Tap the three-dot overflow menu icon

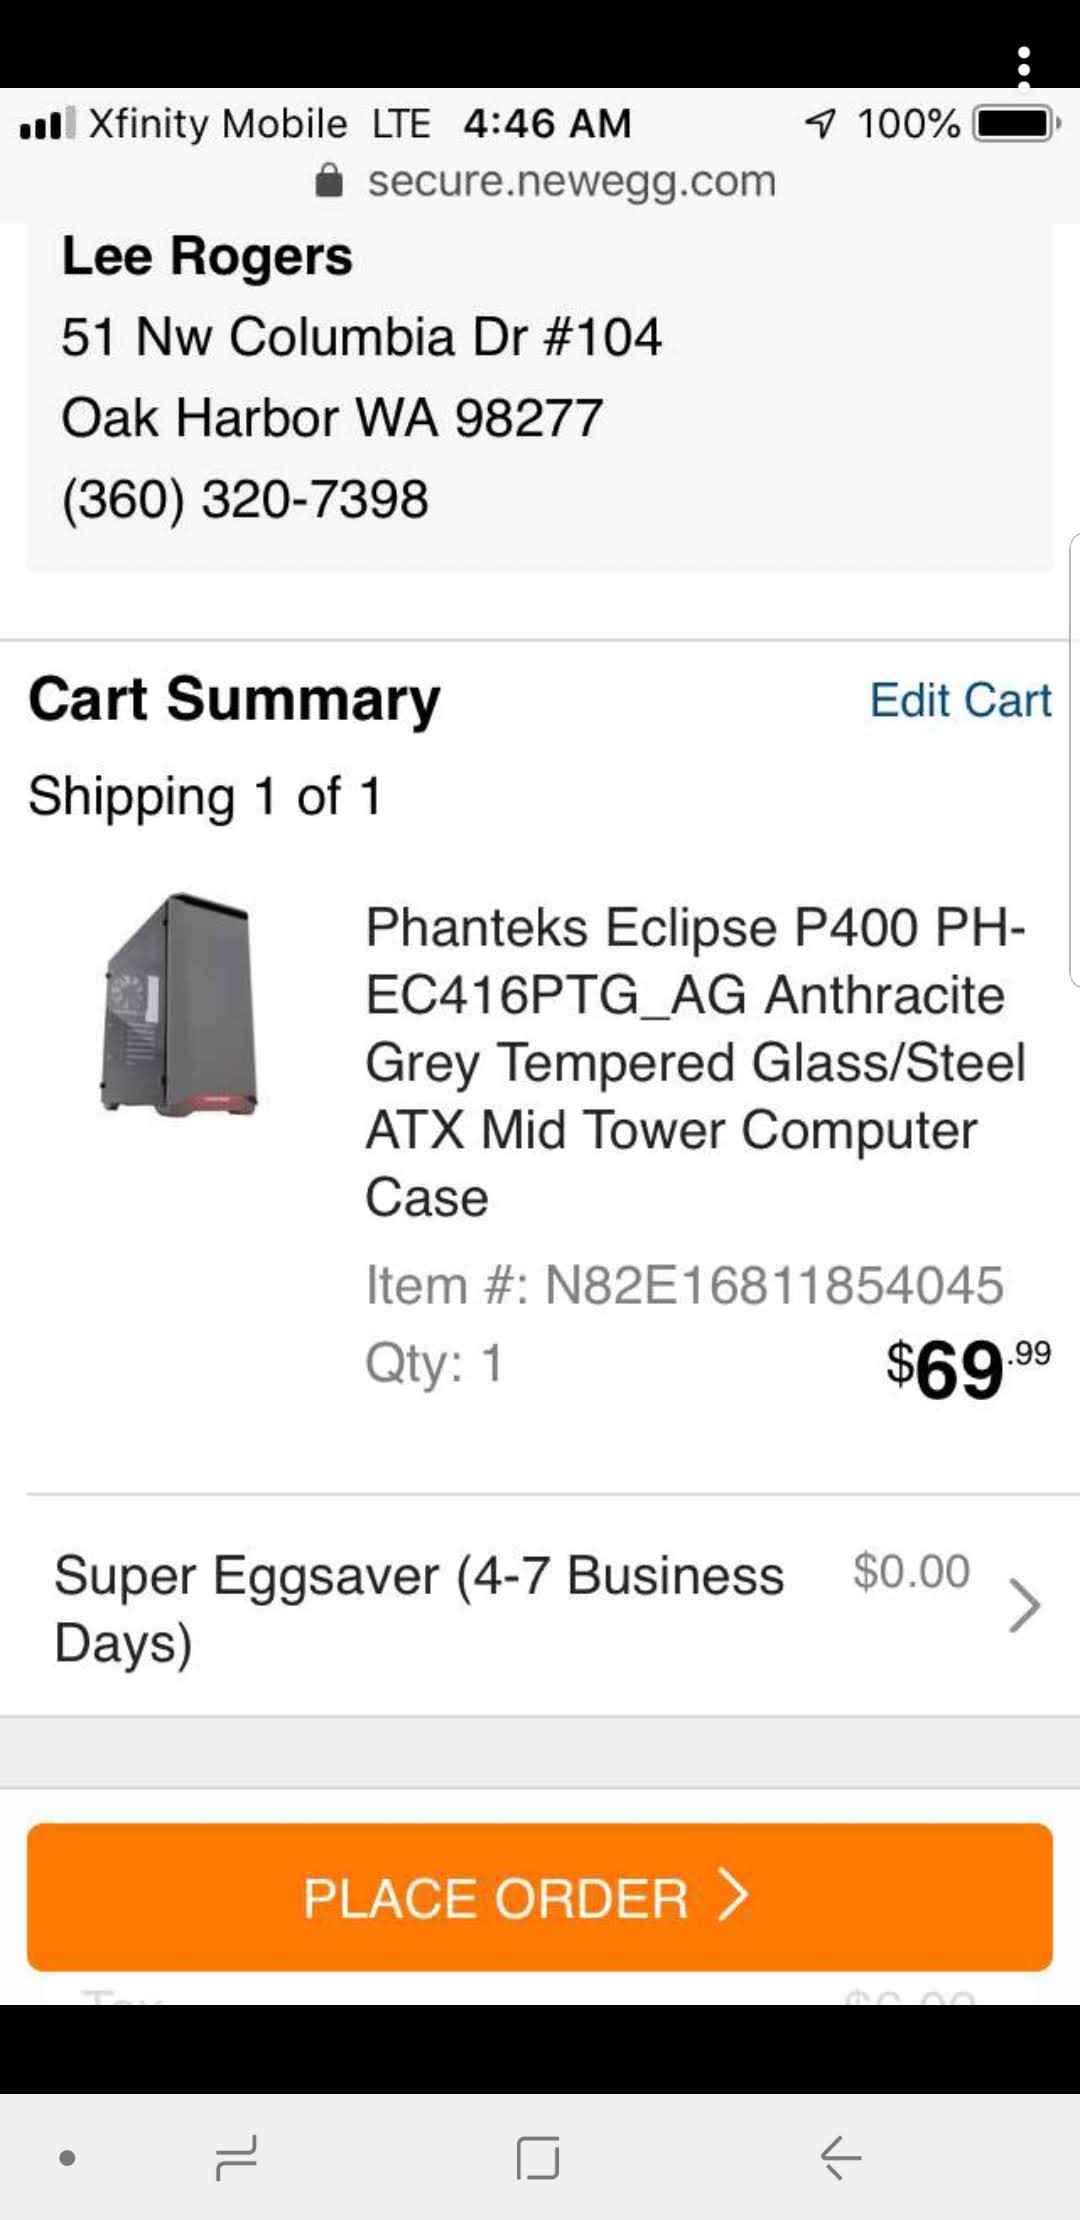click(x=1023, y=67)
